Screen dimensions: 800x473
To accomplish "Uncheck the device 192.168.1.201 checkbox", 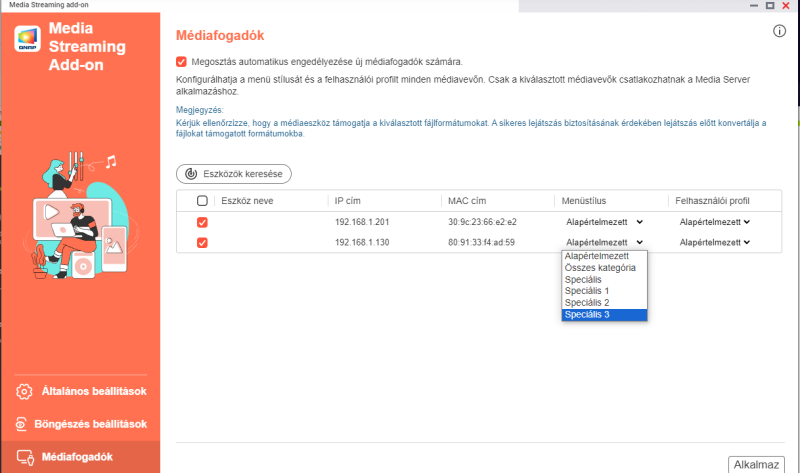I will pyautogui.click(x=202, y=222).
